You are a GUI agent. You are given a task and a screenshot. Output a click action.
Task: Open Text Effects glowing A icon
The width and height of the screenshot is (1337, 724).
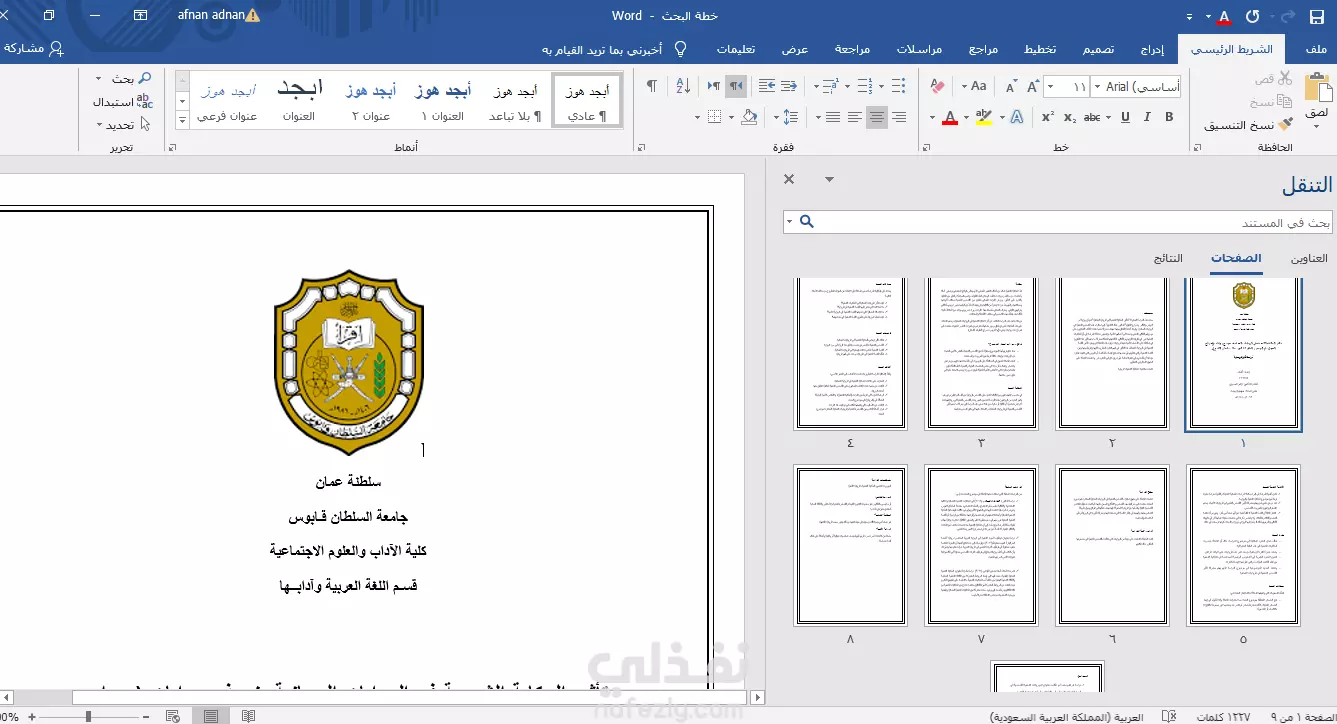click(x=1017, y=117)
